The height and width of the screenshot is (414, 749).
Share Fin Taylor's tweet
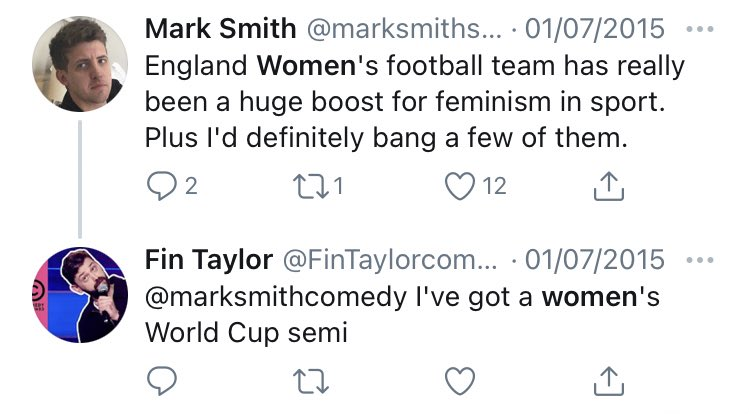pos(609,380)
